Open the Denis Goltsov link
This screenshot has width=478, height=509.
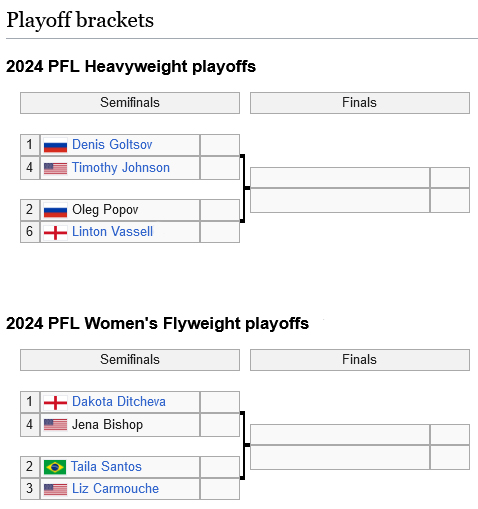click(x=112, y=145)
